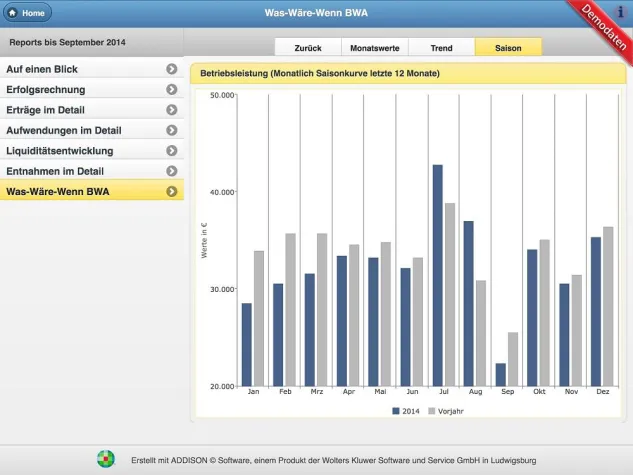Screen dimensions: 633x475
Task: Click the blue 2014 bar for Jul
Action: pos(437,275)
